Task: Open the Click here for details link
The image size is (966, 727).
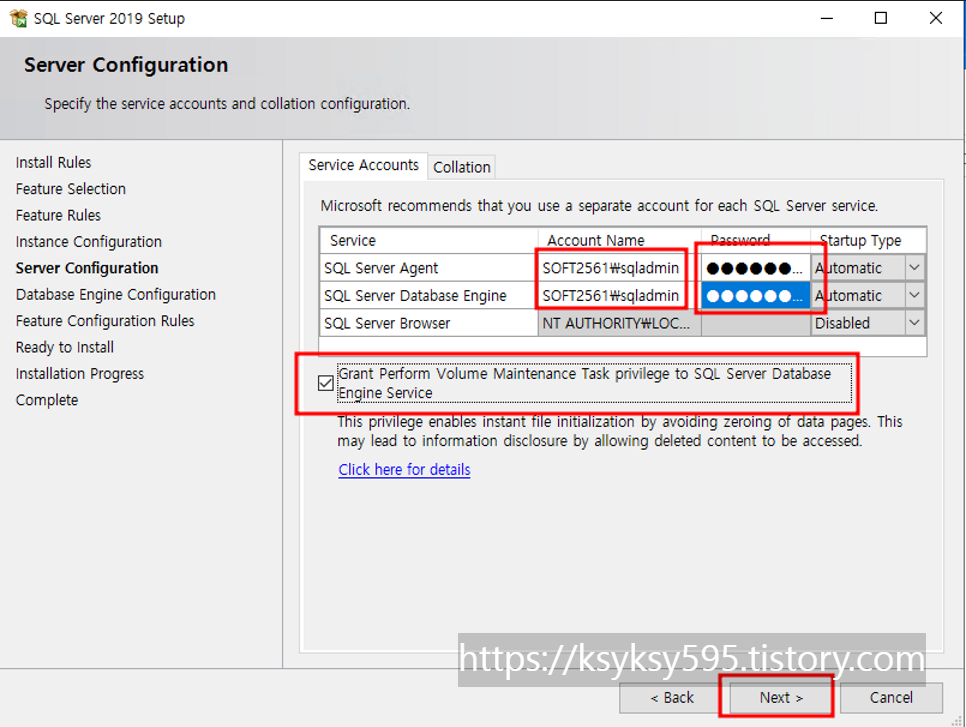Action: tap(404, 469)
